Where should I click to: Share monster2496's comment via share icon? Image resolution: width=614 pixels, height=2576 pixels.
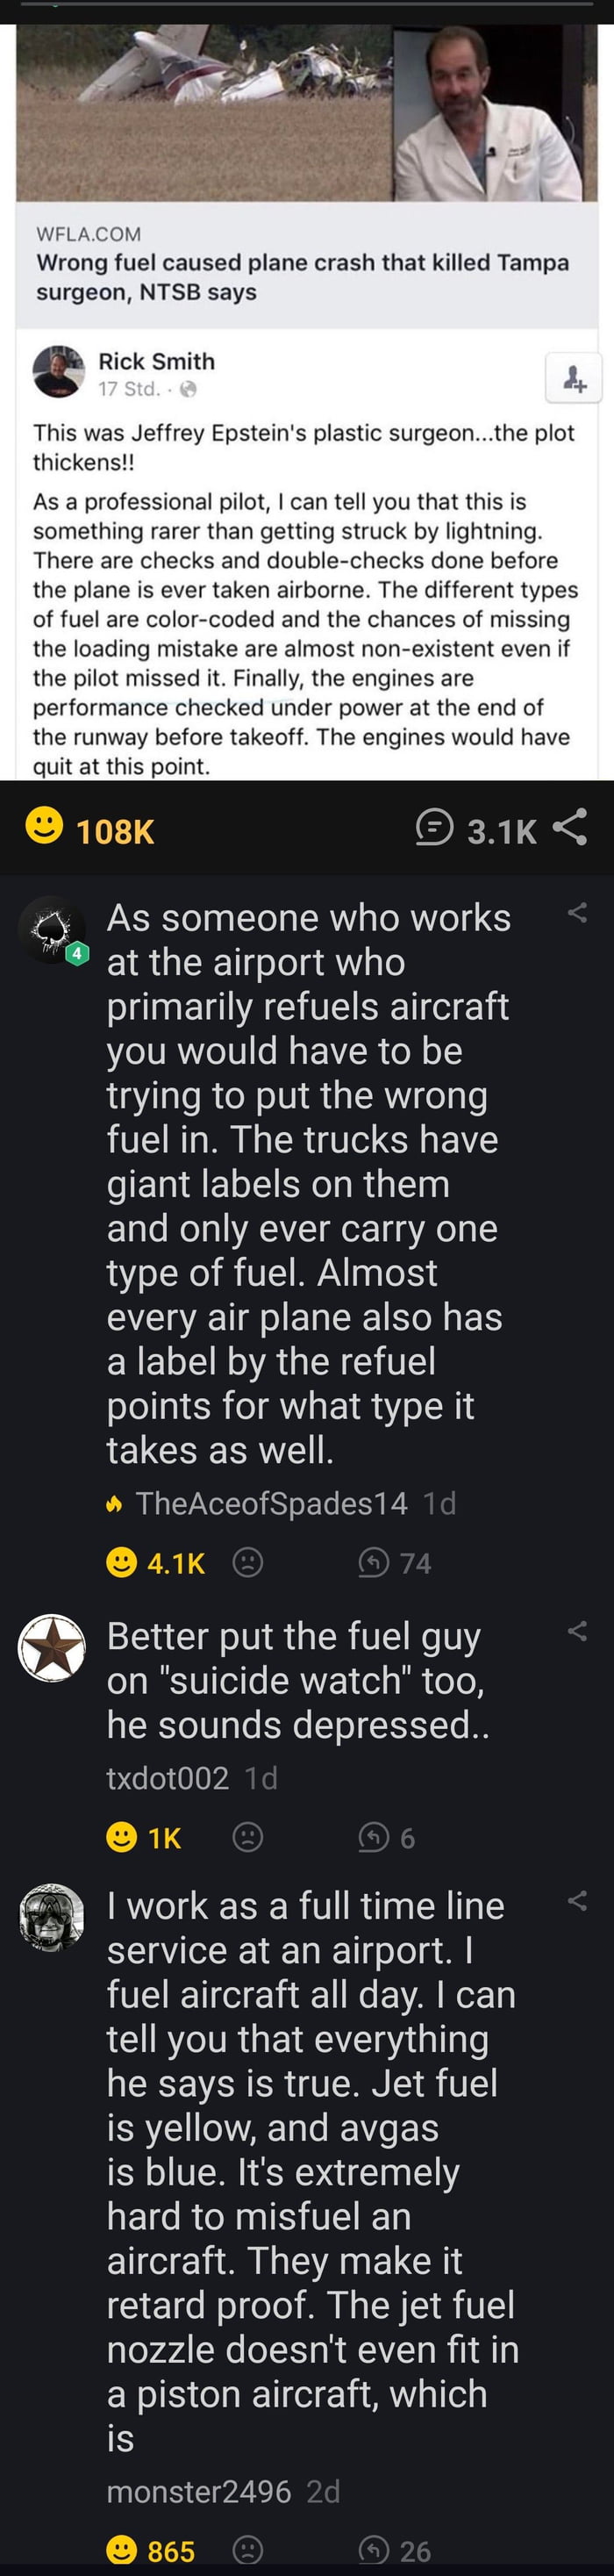click(x=577, y=1900)
